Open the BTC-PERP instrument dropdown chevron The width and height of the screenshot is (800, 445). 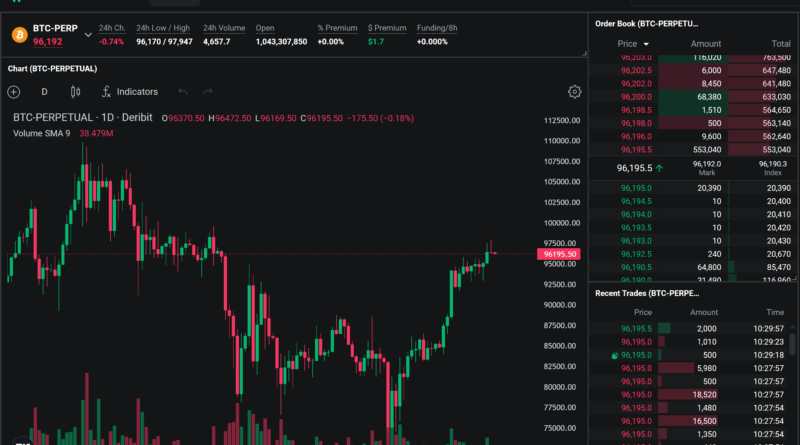click(x=88, y=35)
